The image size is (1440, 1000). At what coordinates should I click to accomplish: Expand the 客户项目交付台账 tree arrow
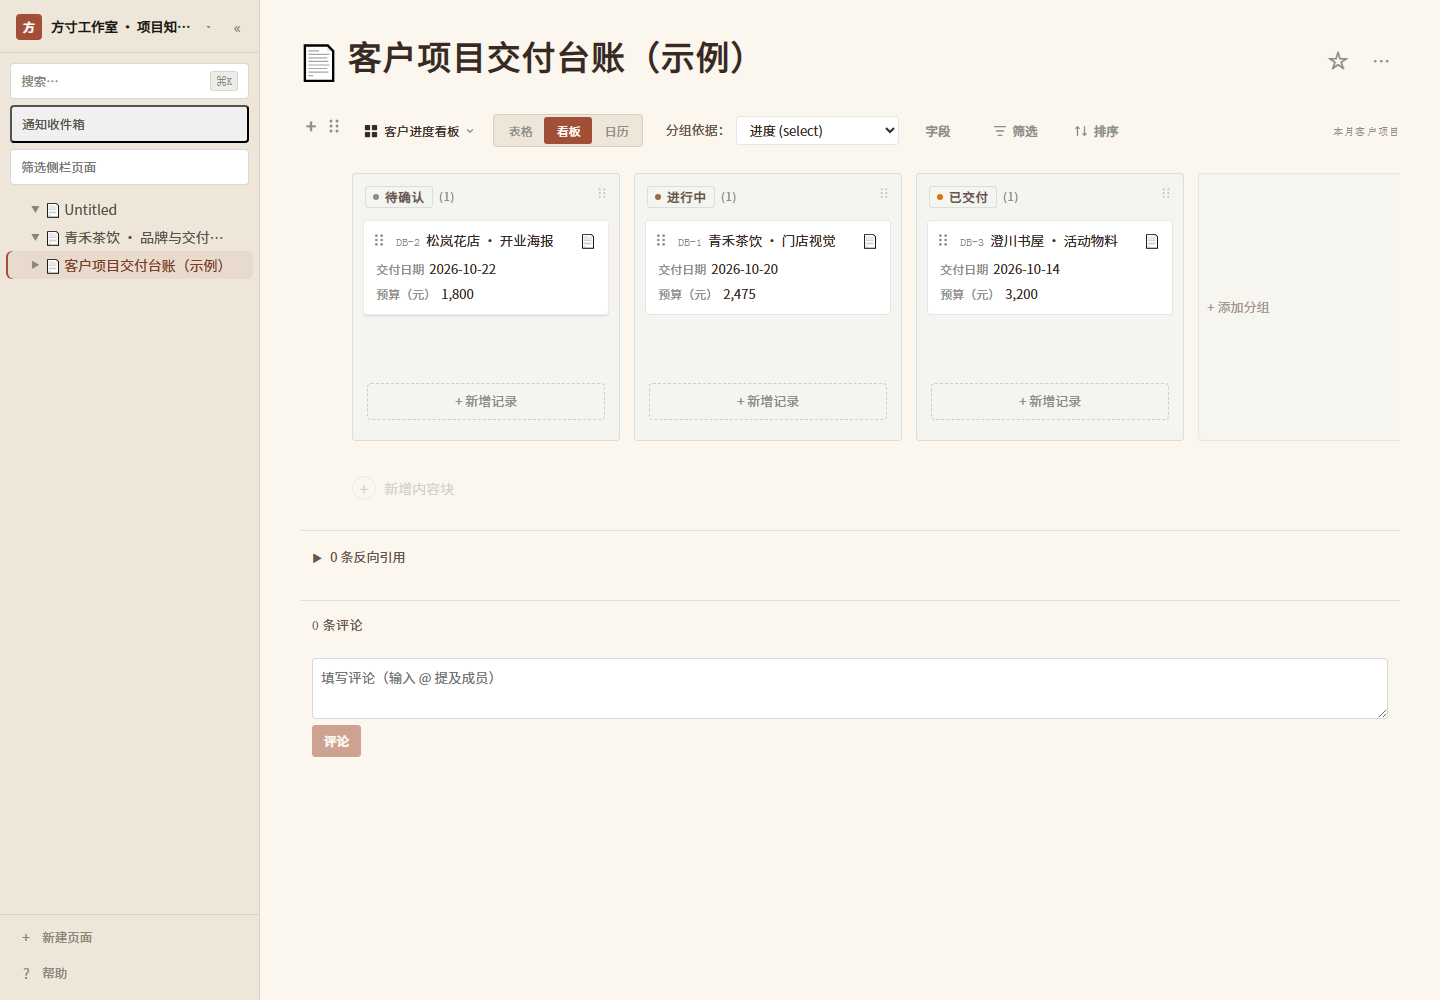point(35,266)
